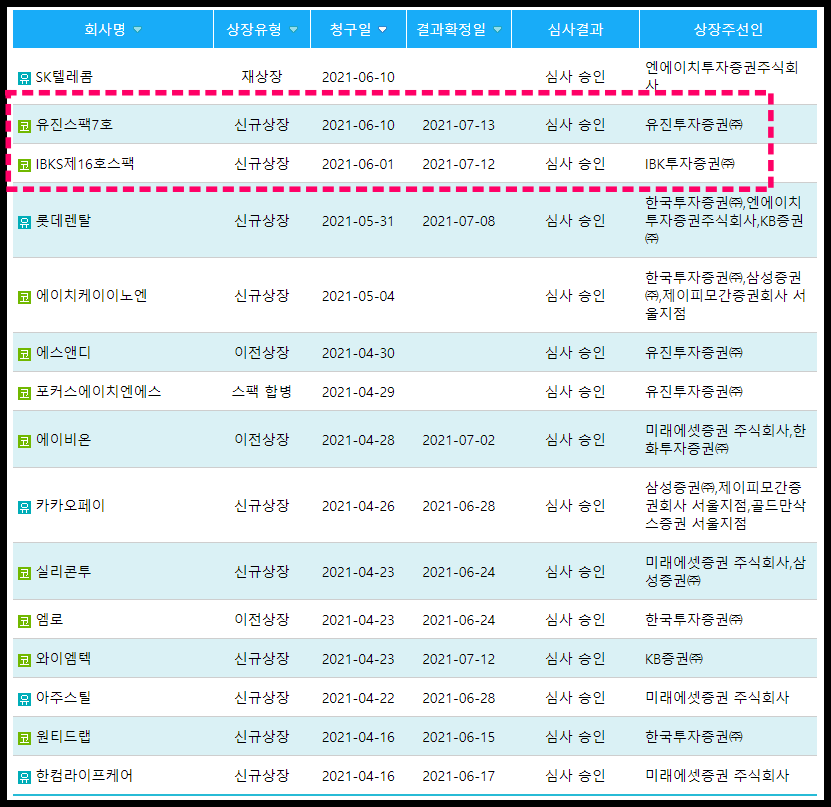Click the 상장주선인 column header

(x=728, y=29)
